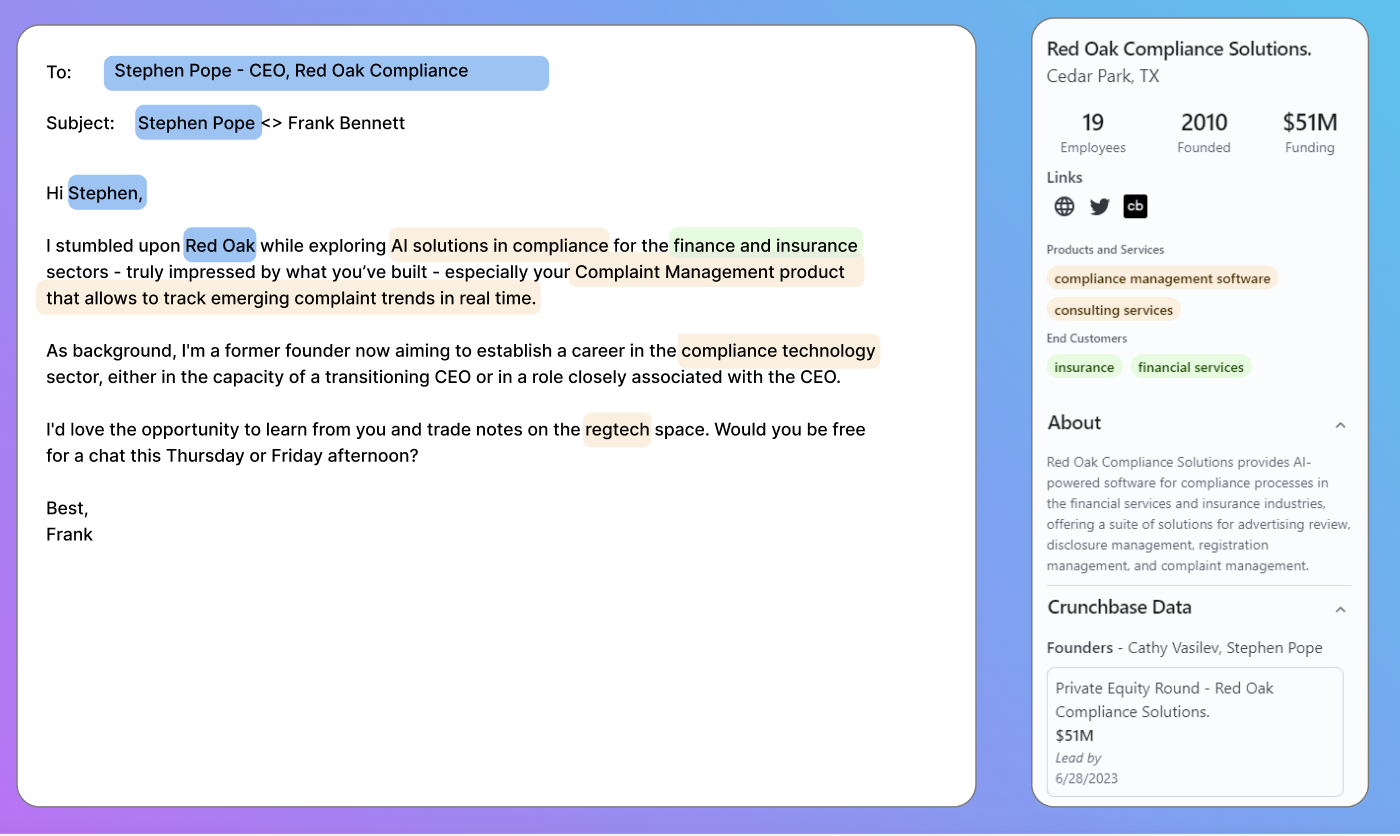Click 'Frank Bennett' in the subject line
The width and height of the screenshot is (1400, 836).
346,123
